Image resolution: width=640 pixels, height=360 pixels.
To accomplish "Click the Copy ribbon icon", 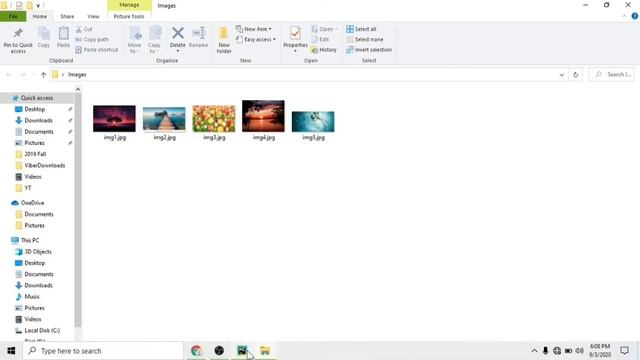I will point(44,37).
